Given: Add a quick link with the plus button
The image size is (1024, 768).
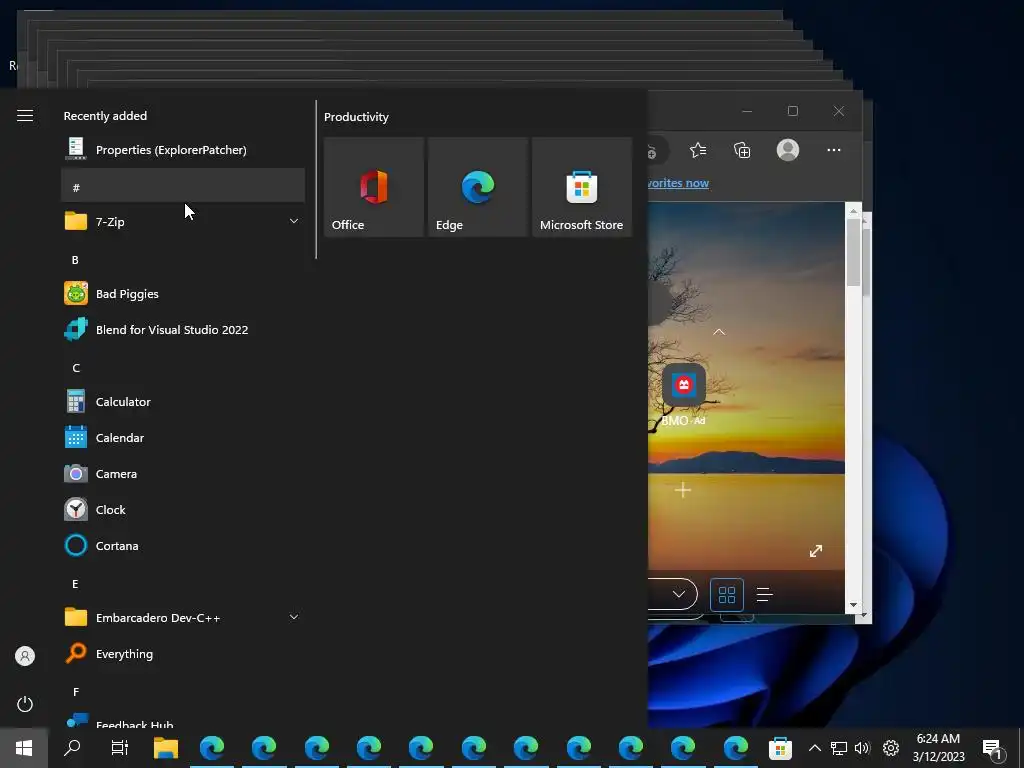Looking at the screenshot, I should tap(683, 490).
